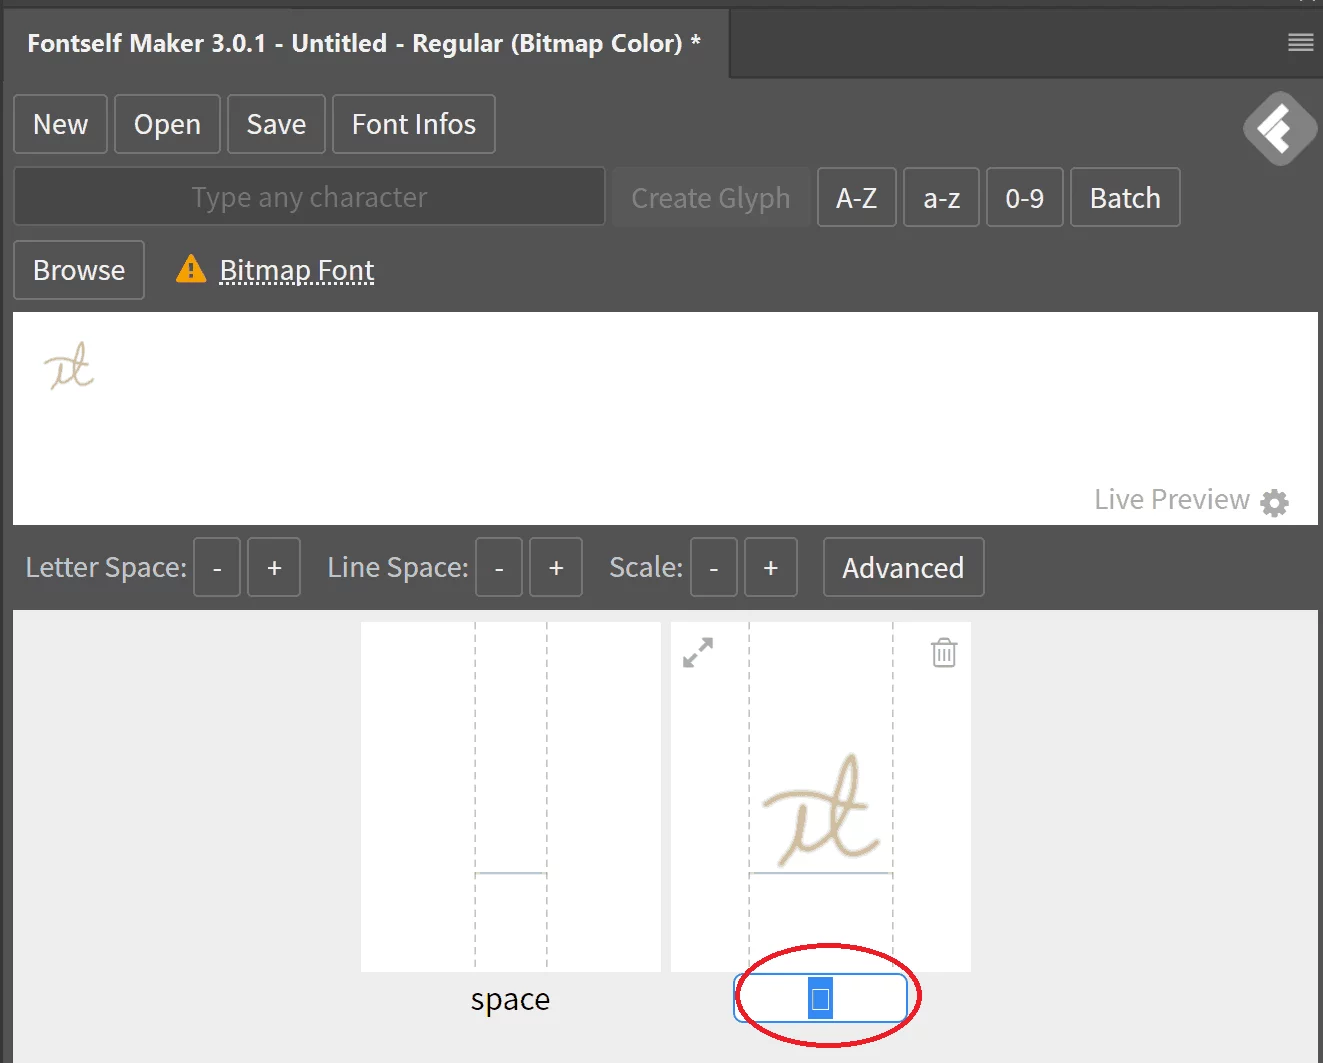Open the panel flyout menu icon

click(1300, 42)
